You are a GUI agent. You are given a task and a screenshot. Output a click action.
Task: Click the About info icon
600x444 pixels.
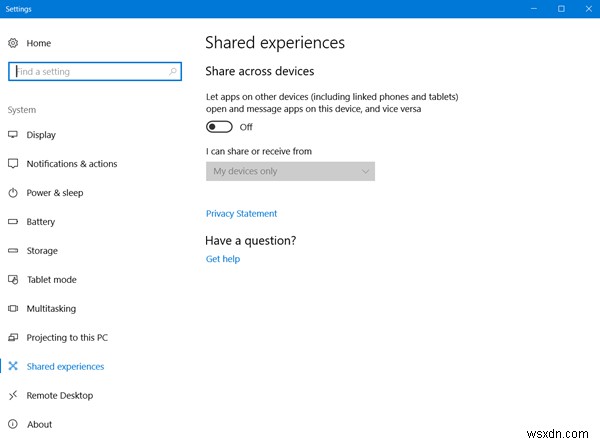pyautogui.click(x=13, y=424)
